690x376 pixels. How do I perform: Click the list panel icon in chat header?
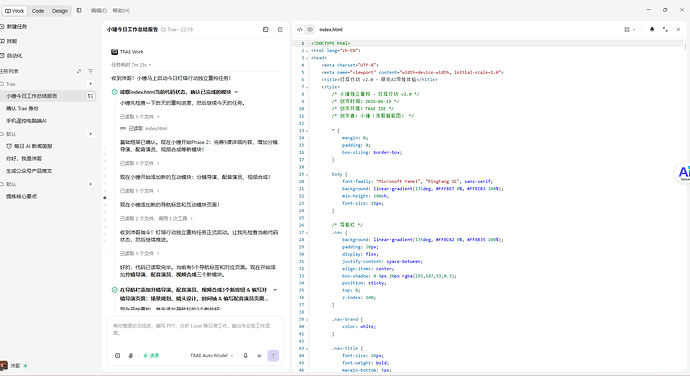280,29
